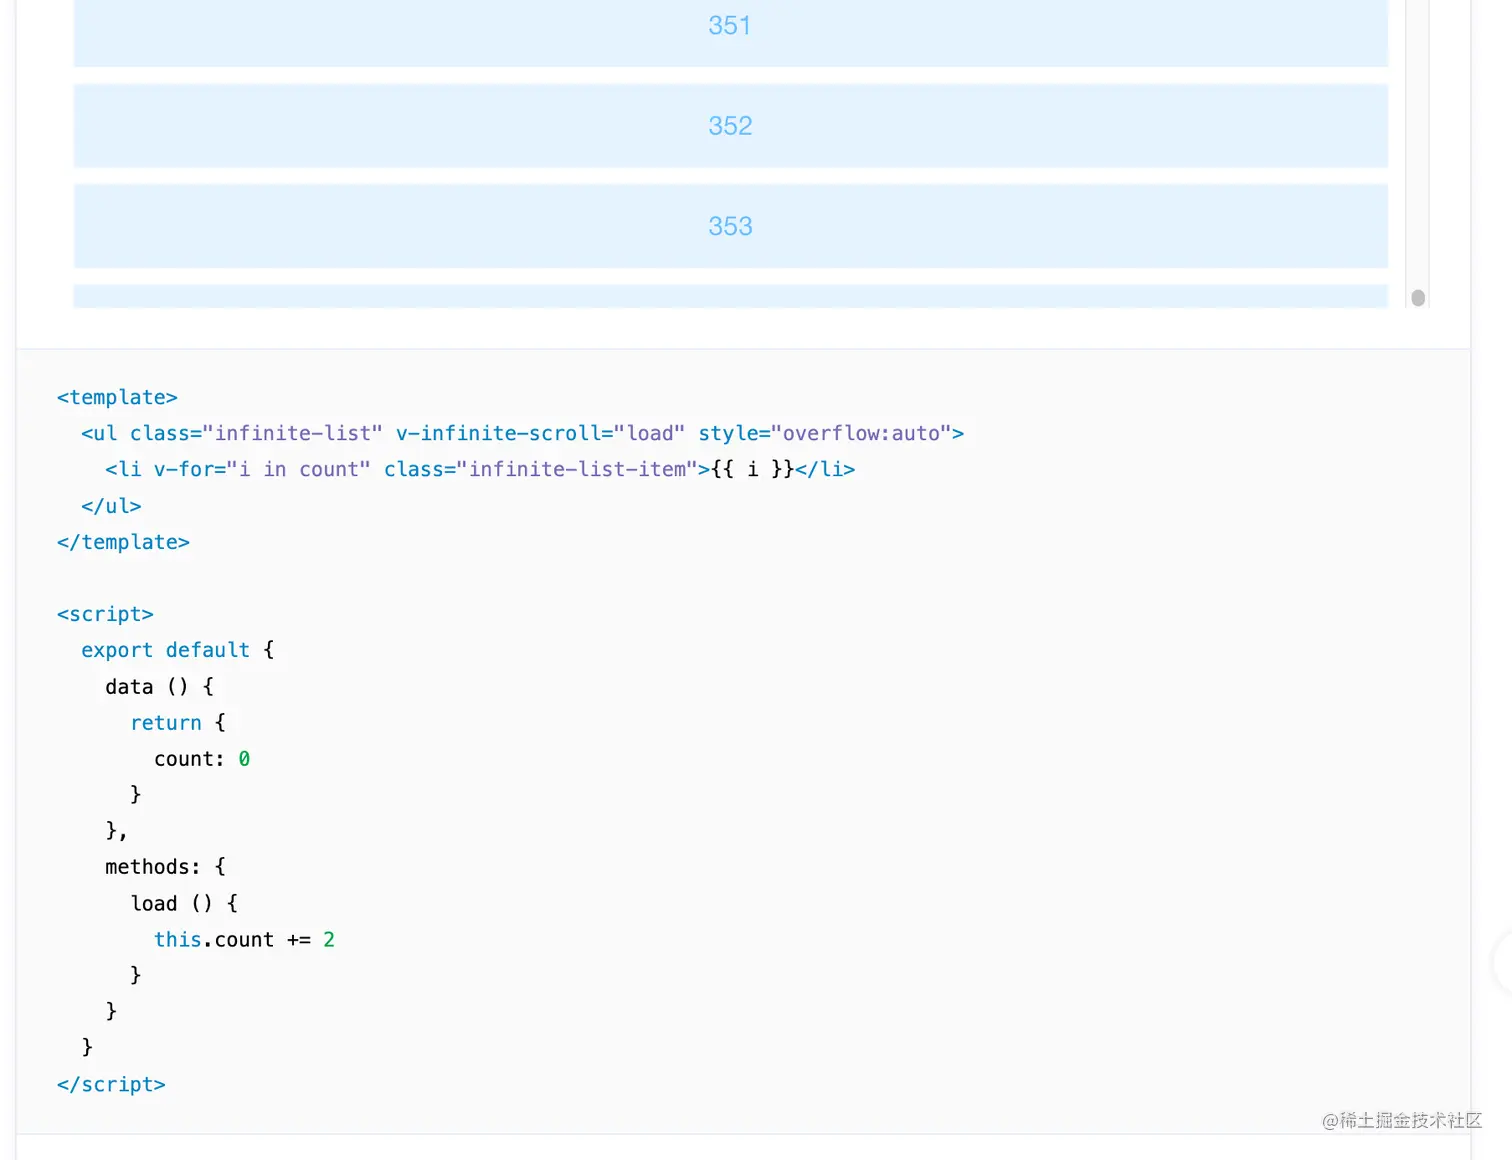Viewport: 1512px width, 1160px height.
Task: Click the 'this.count += 2' statement
Action: click(244, 940)
